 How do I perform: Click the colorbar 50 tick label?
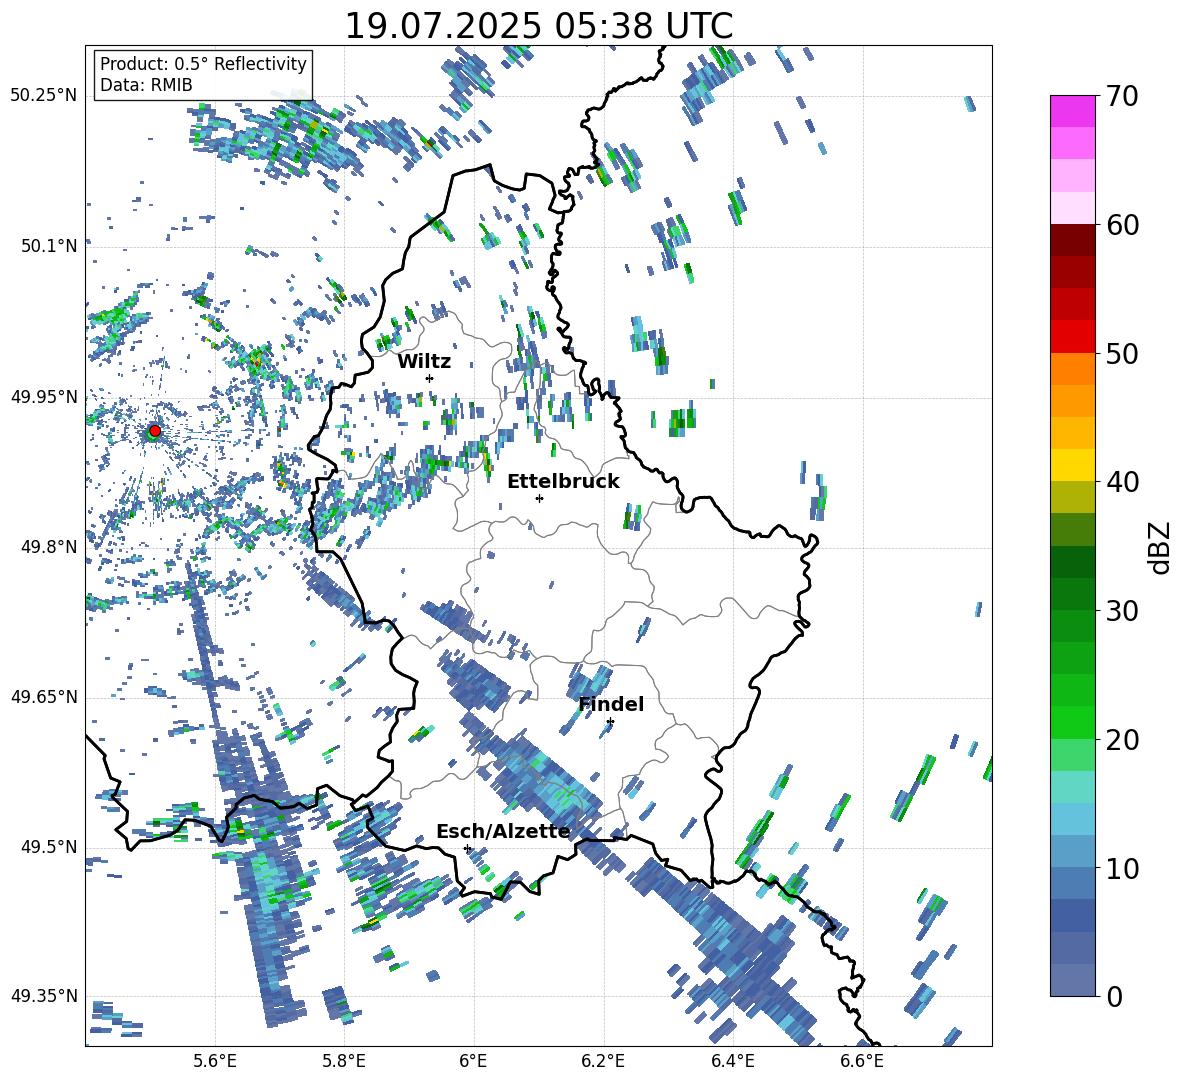tap(1123, 353)
